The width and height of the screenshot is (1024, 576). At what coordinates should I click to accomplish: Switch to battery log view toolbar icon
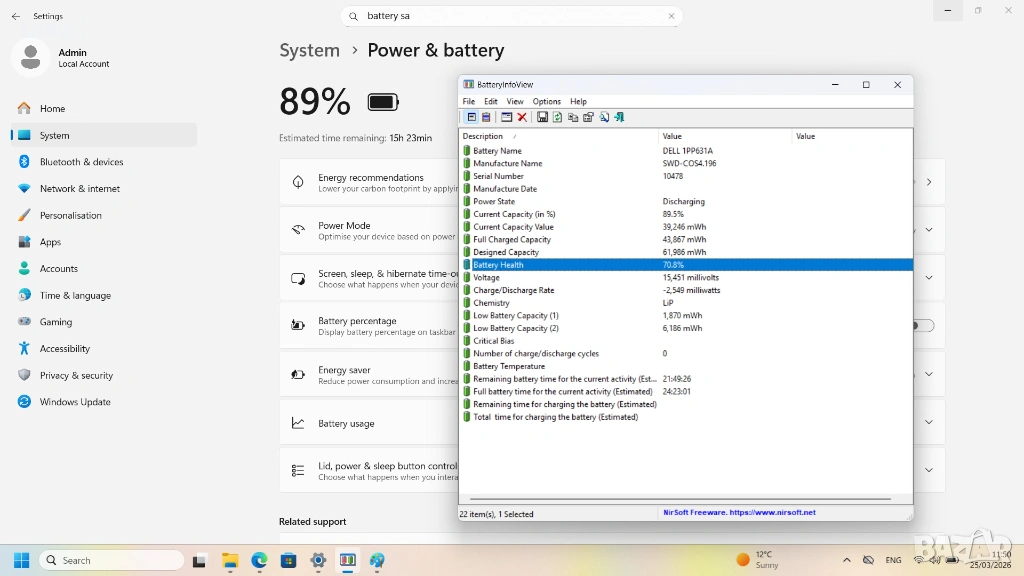tap(486, 117)
